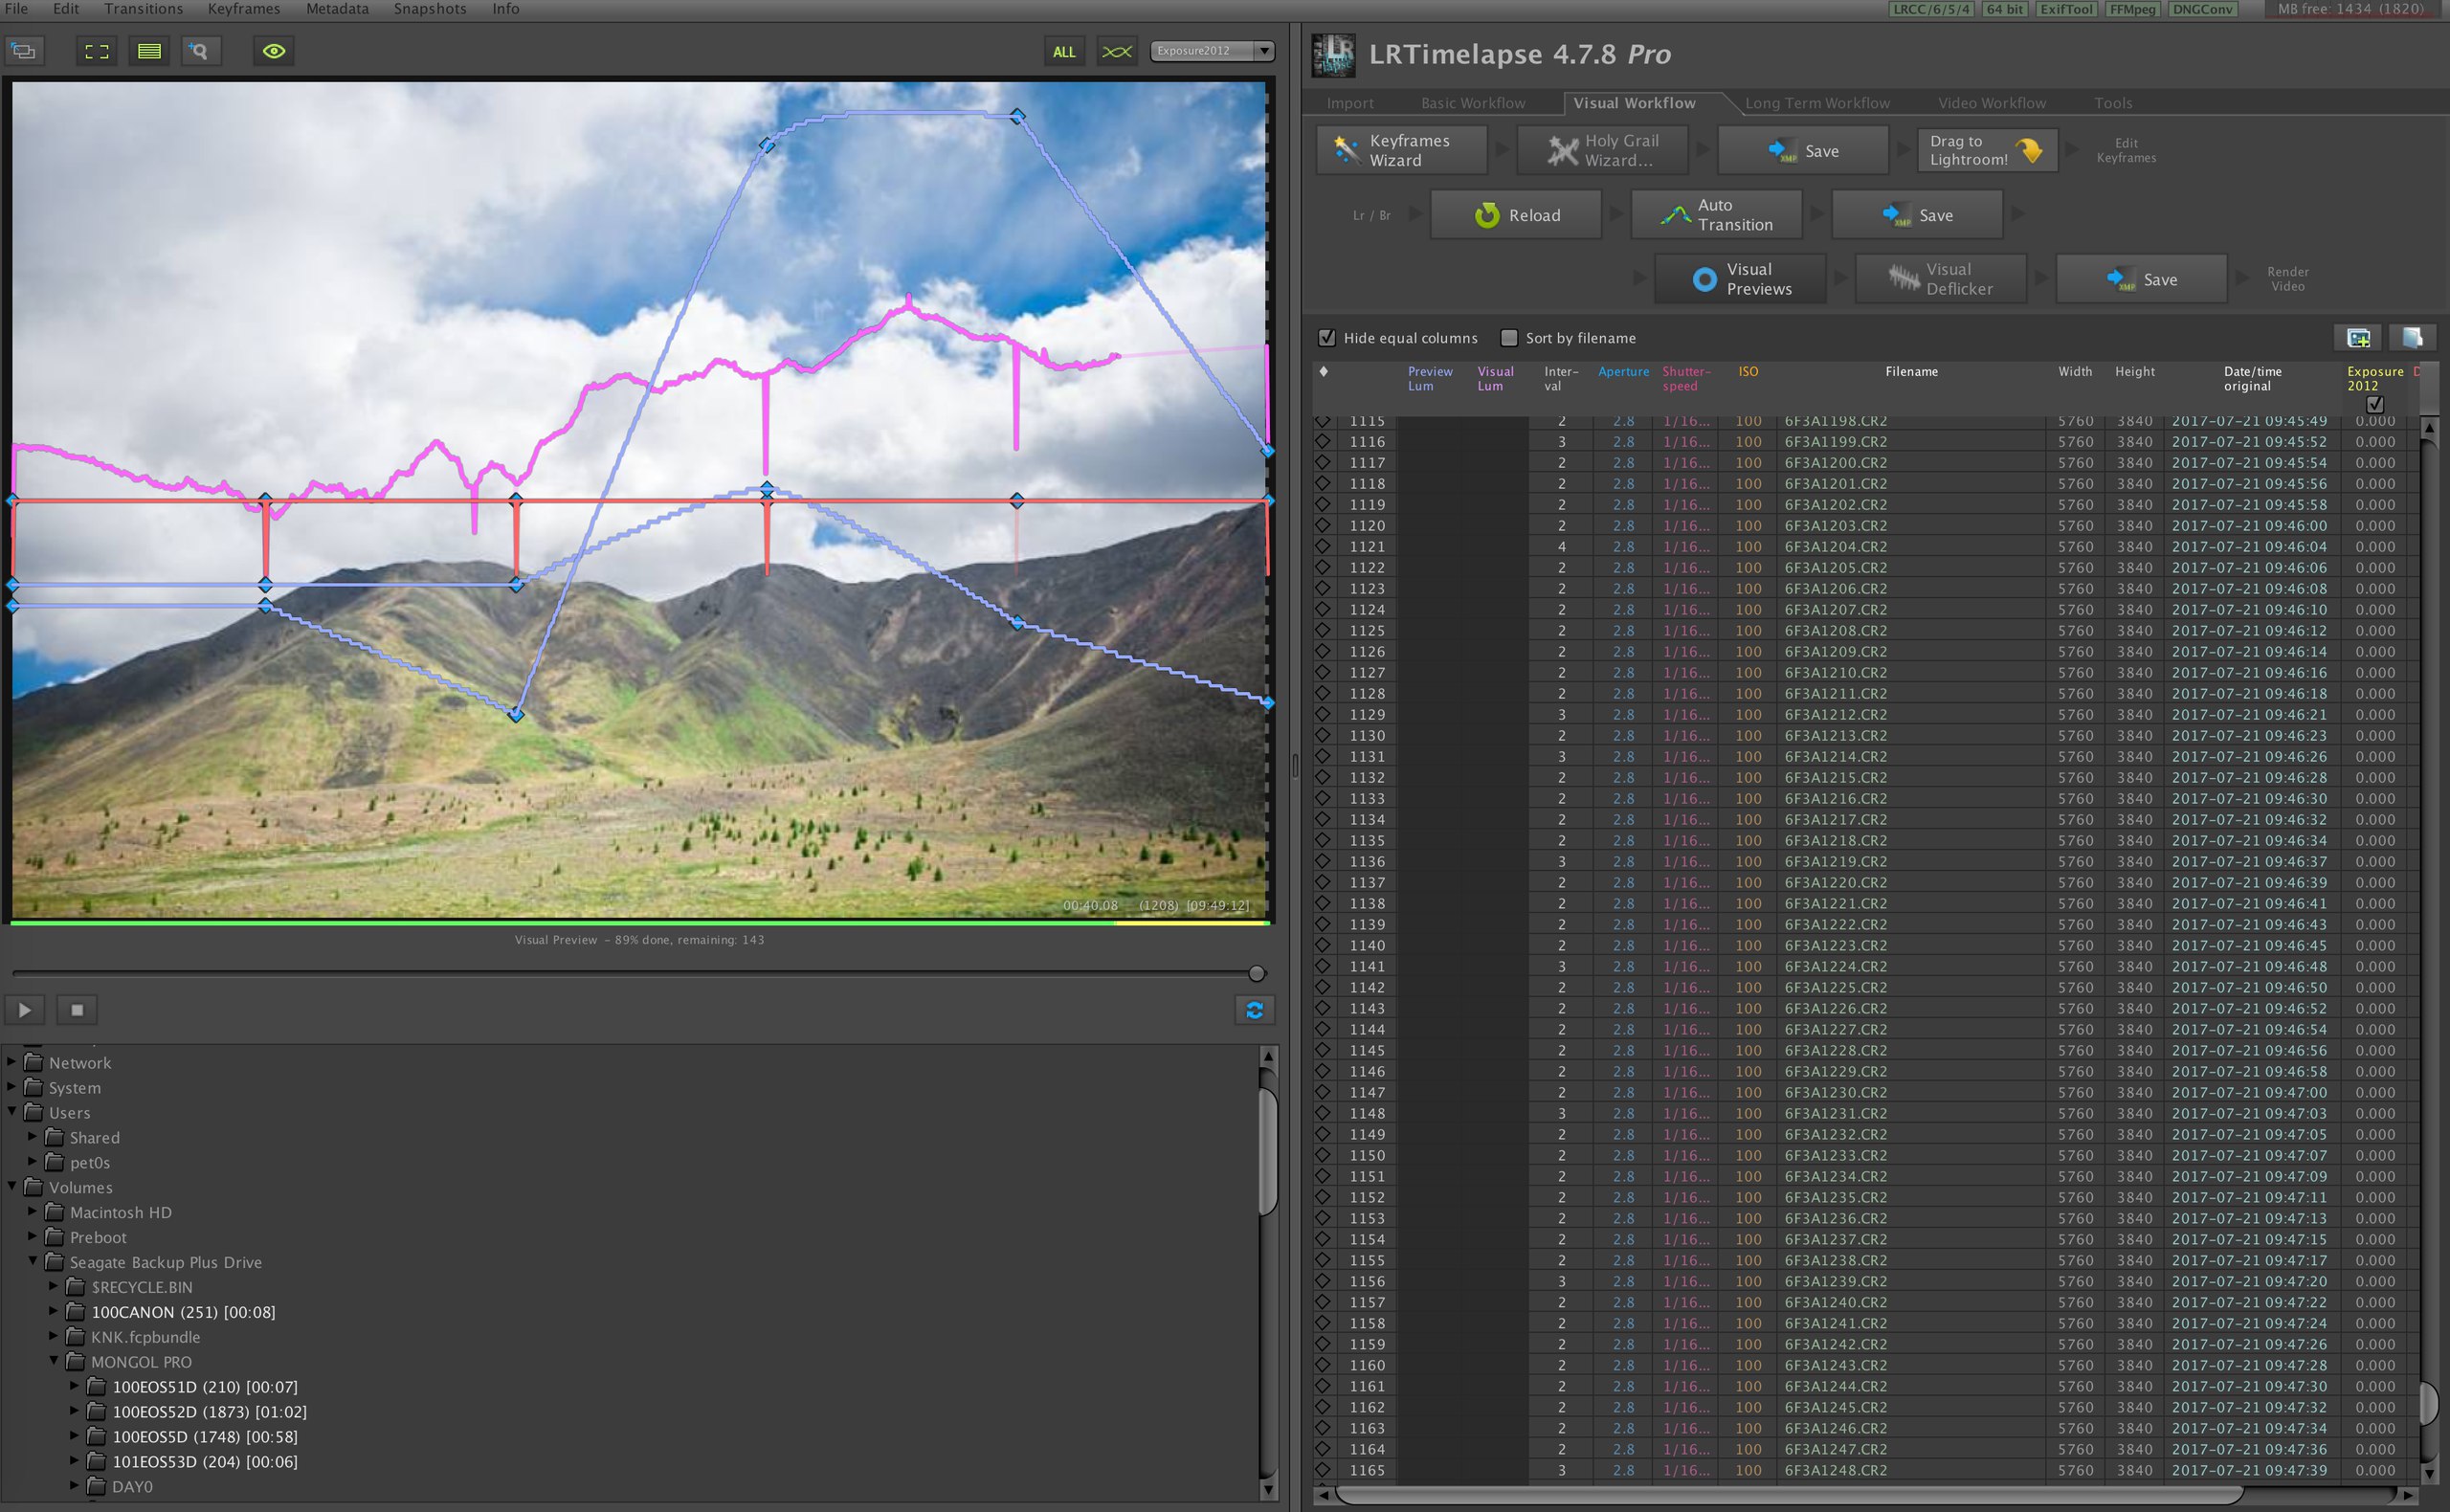Collapse the Users folder
2450x1512 pixels.
(11, 1111)
